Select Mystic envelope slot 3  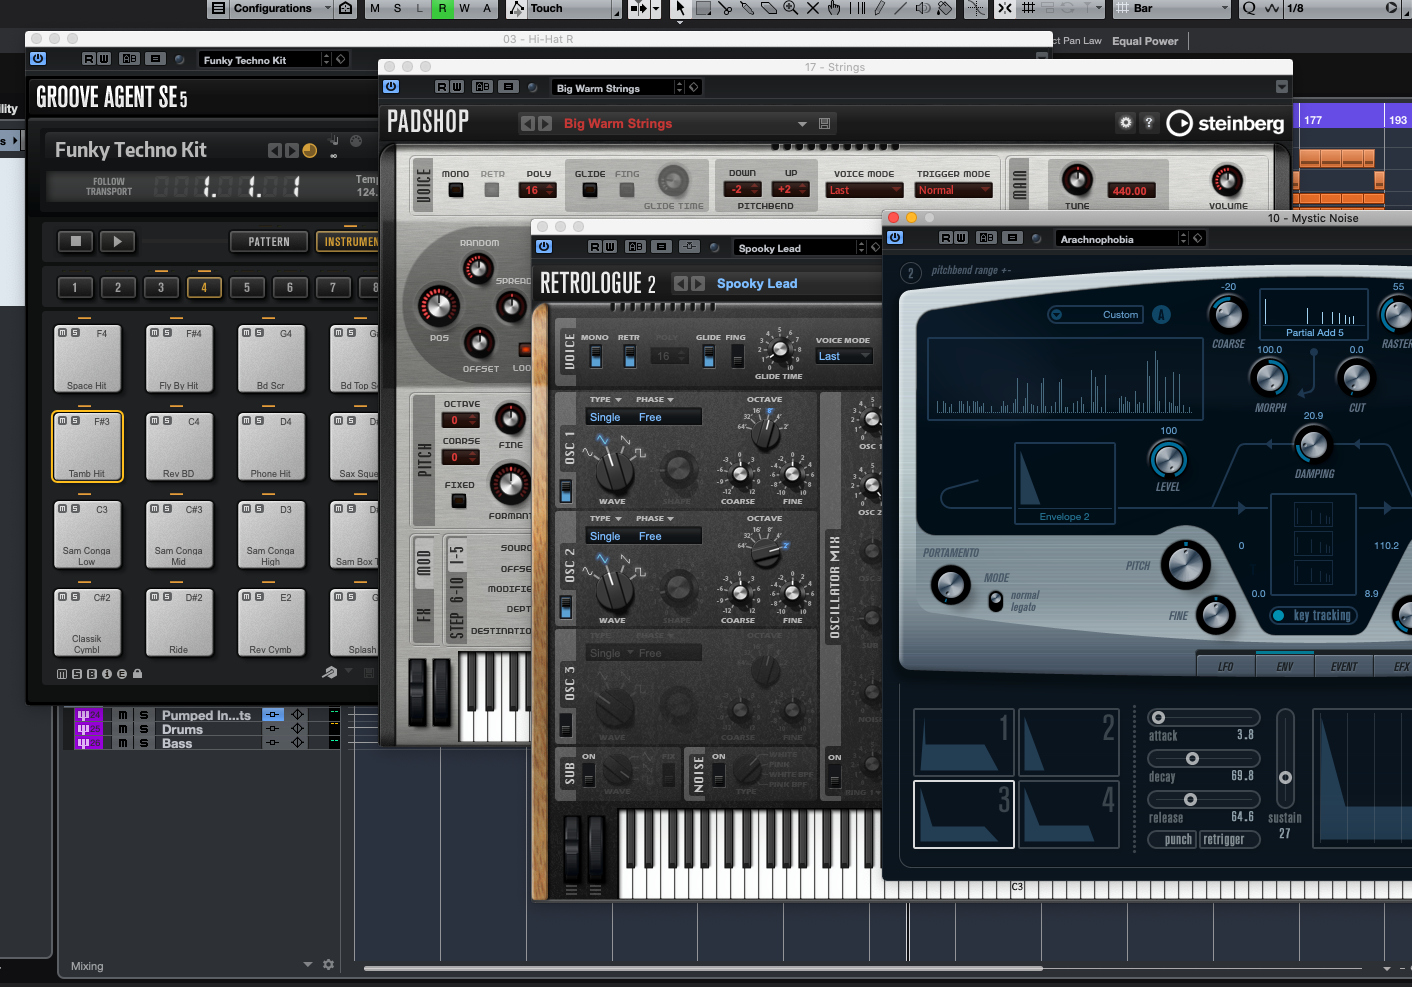point(964,814)
